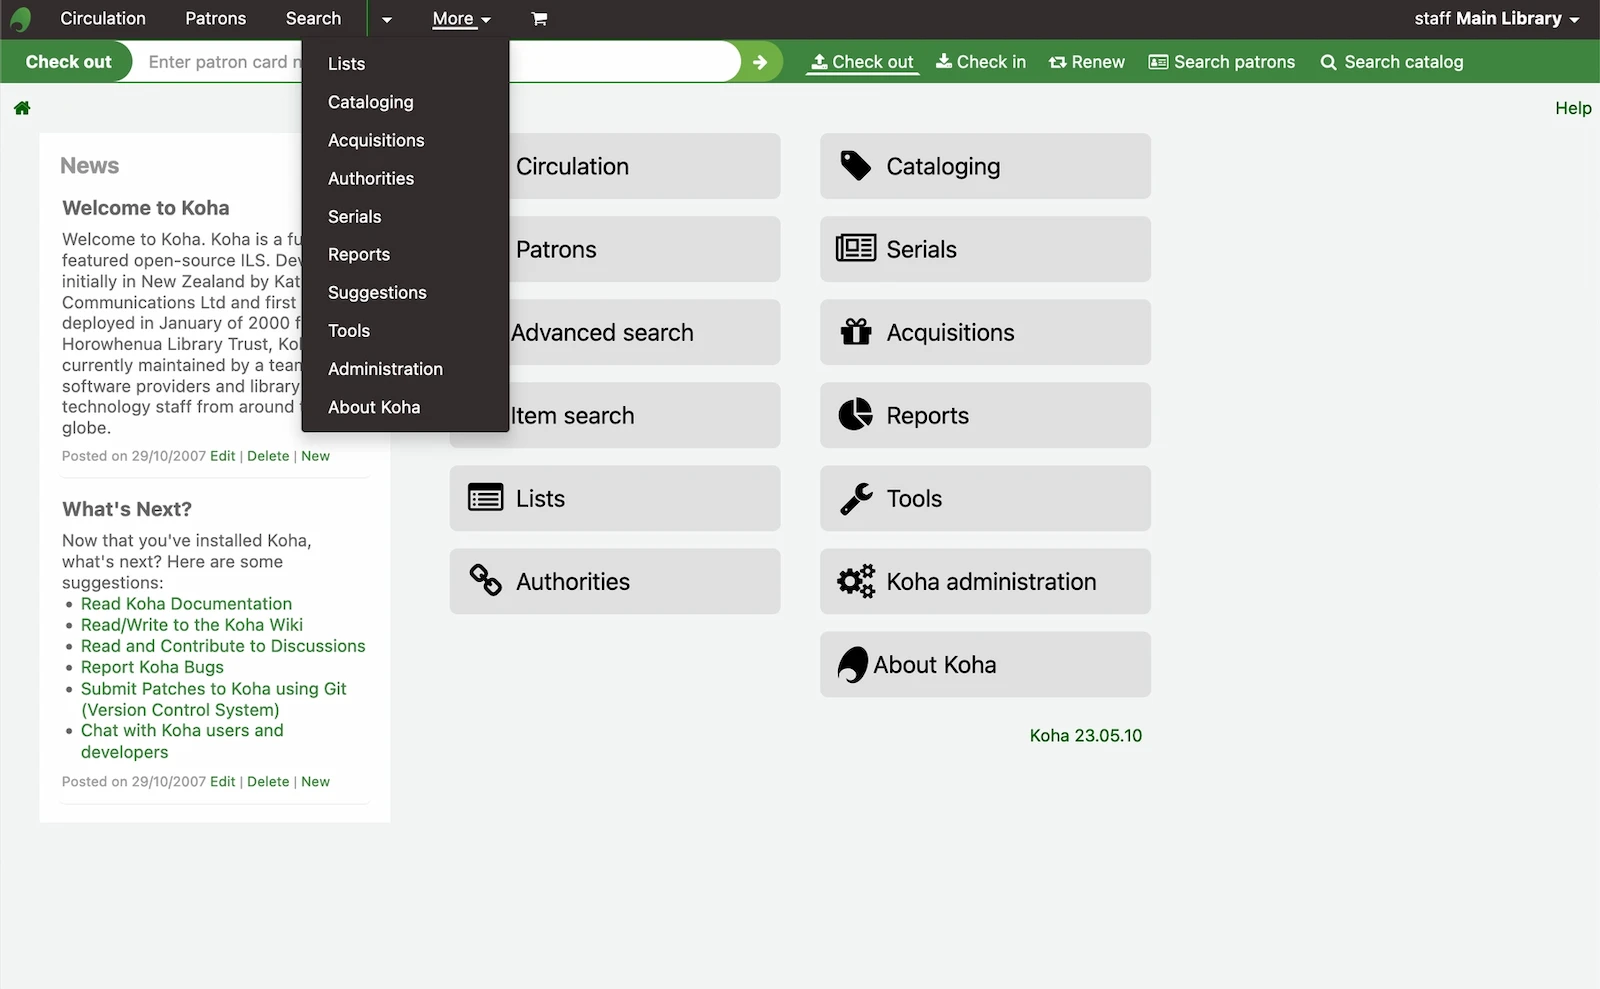Click the green Check out label button

(68, 62)
